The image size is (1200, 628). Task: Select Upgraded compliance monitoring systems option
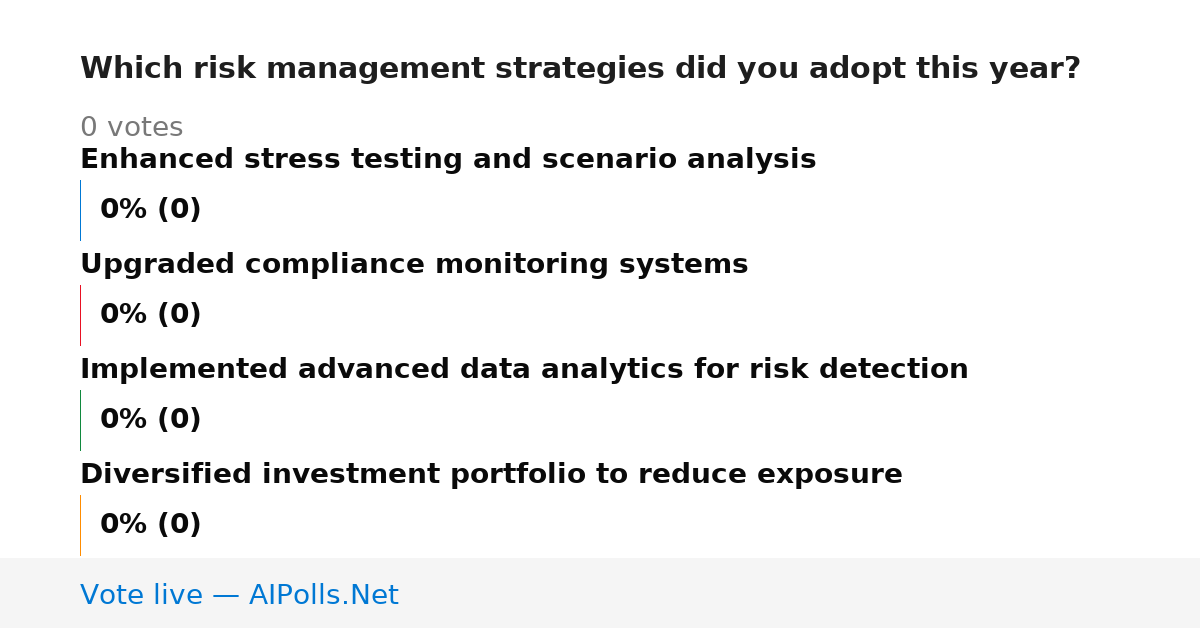point(414,265)
